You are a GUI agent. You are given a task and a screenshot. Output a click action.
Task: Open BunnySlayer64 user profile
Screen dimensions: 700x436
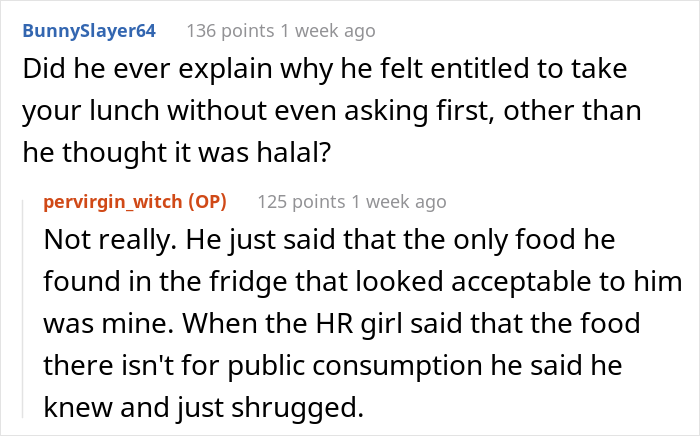[x=89, y=31]
